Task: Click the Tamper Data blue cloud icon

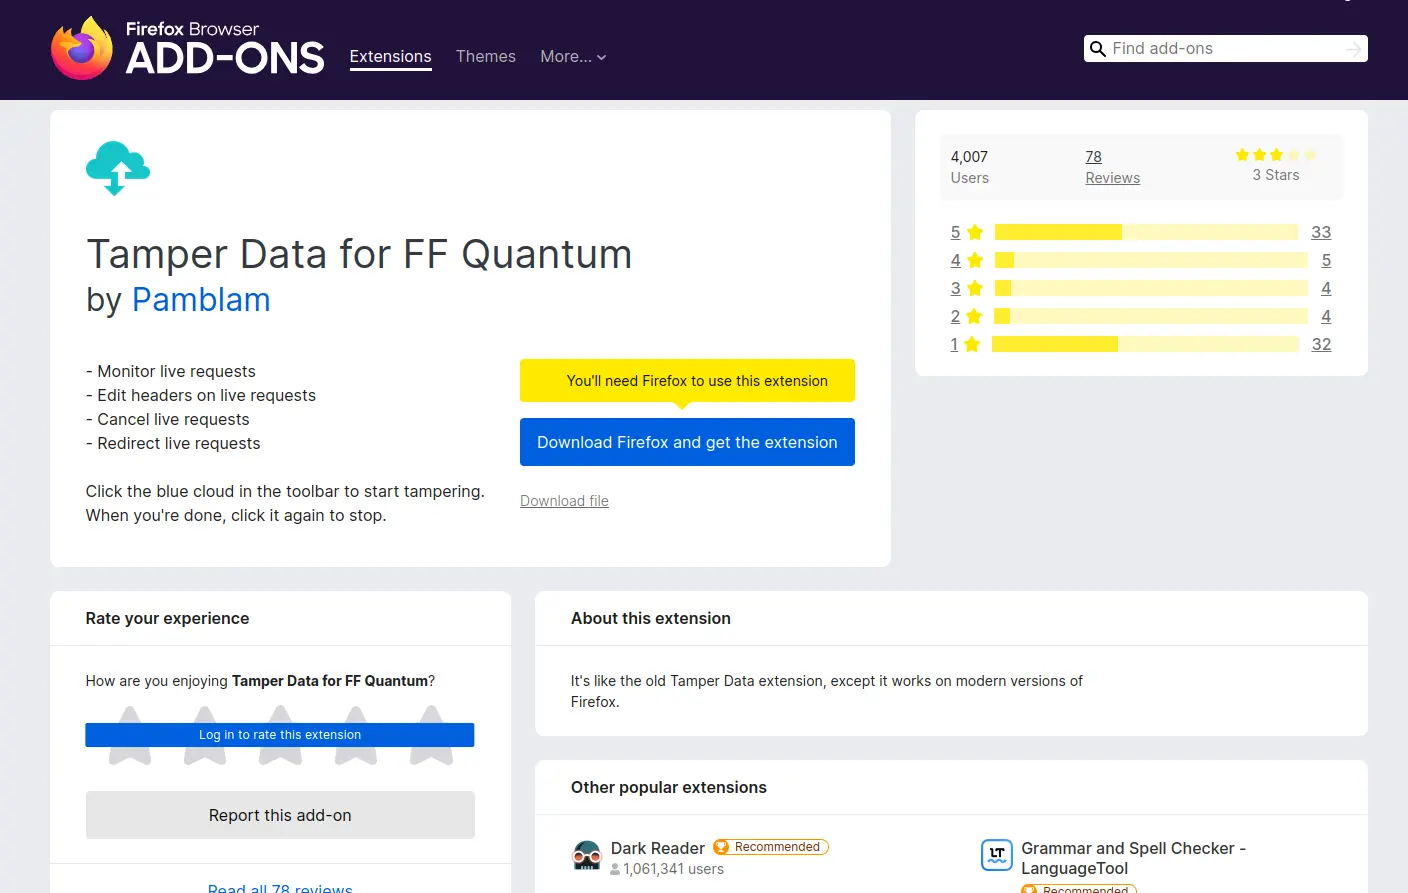Action: click(x=118, y=168)
